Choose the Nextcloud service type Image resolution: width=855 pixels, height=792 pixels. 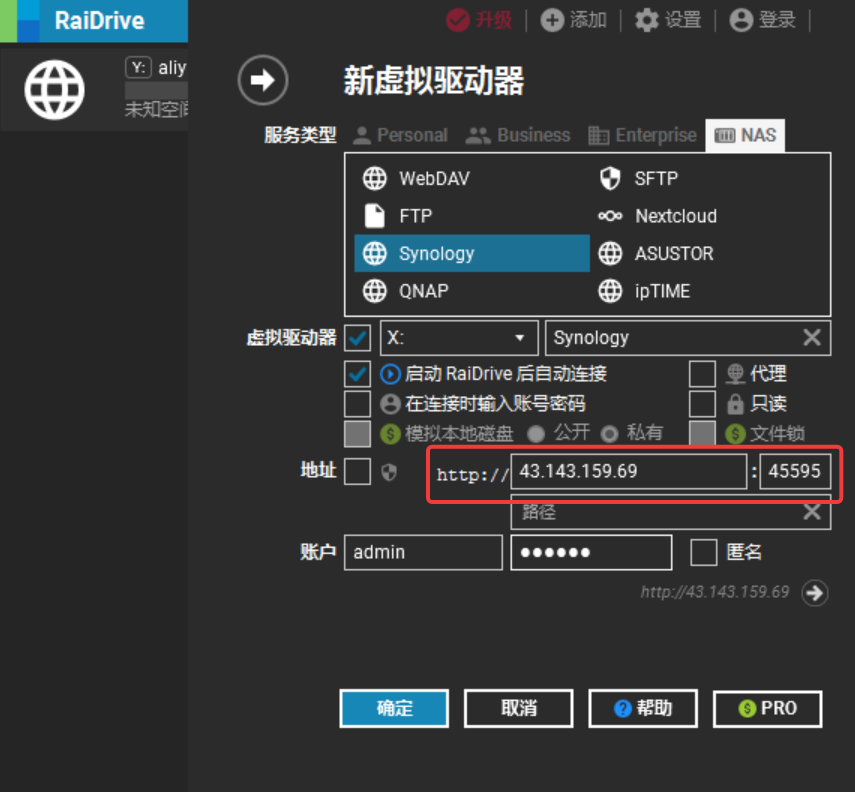[709, 216]
